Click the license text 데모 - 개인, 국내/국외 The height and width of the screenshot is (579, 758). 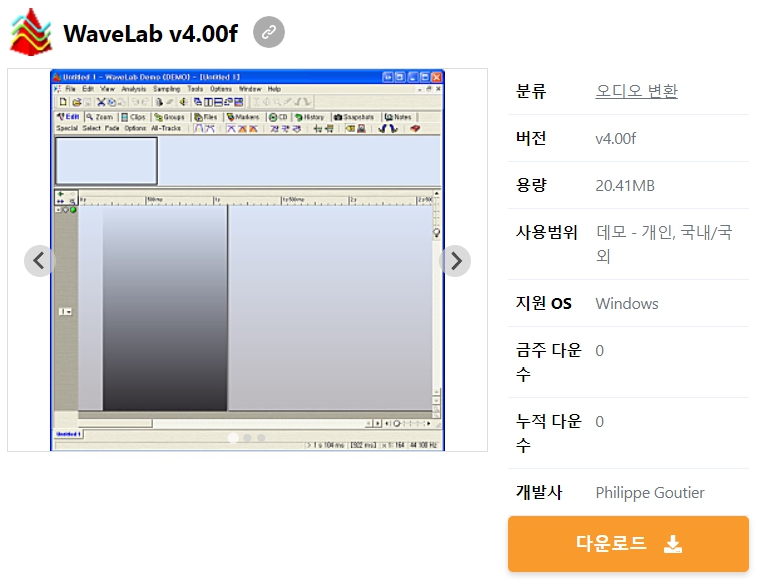click(664, 244)
